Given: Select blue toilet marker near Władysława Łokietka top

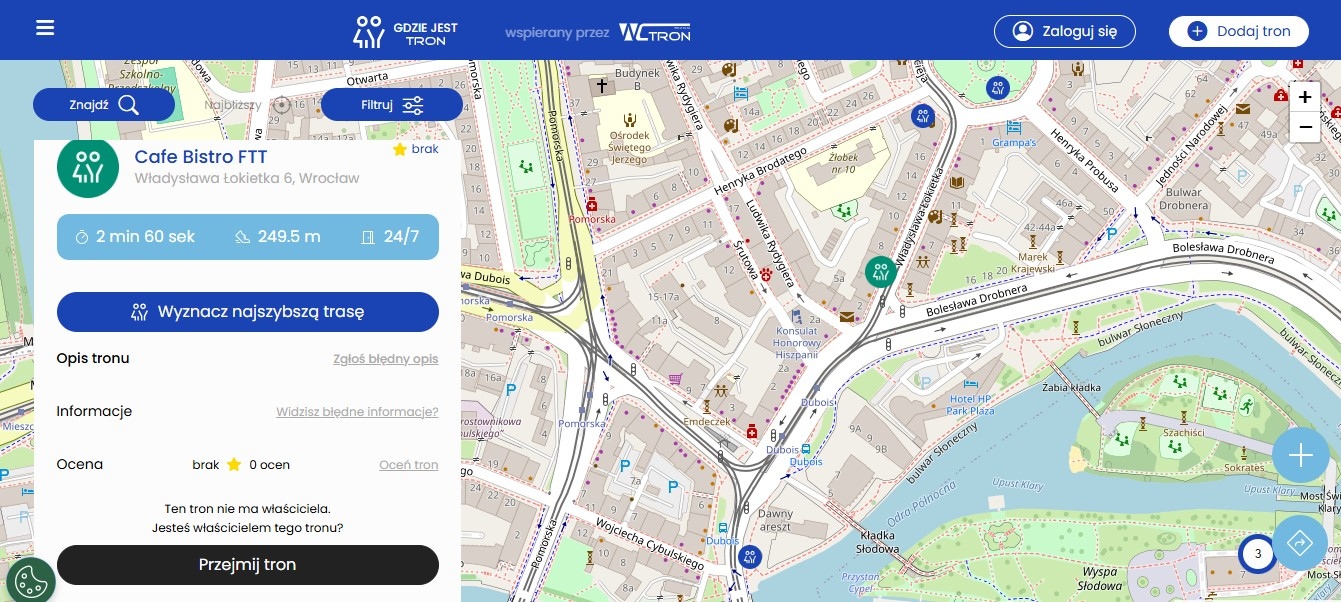Looking at the screenshot, I should [922, 116].
